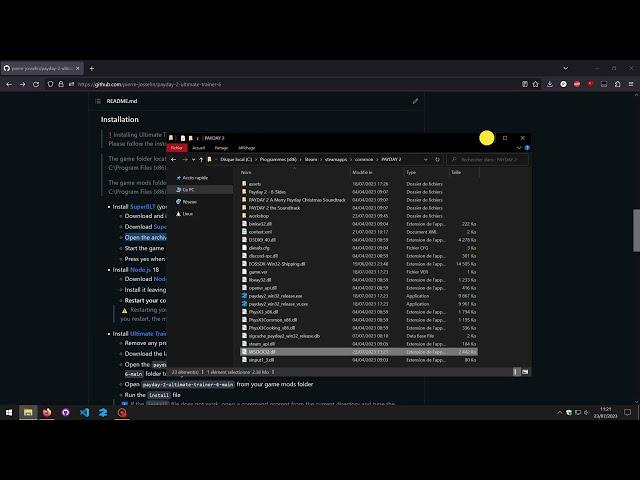Click the common breadcrumb
640x480 pixels.
point(364,160)
